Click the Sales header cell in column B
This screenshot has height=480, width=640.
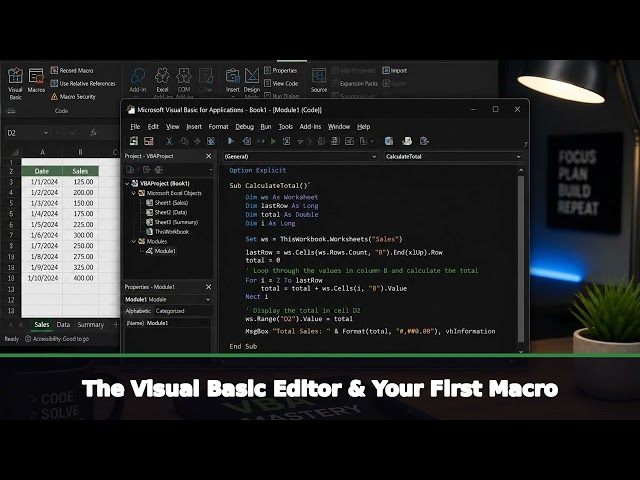point(80,171)
